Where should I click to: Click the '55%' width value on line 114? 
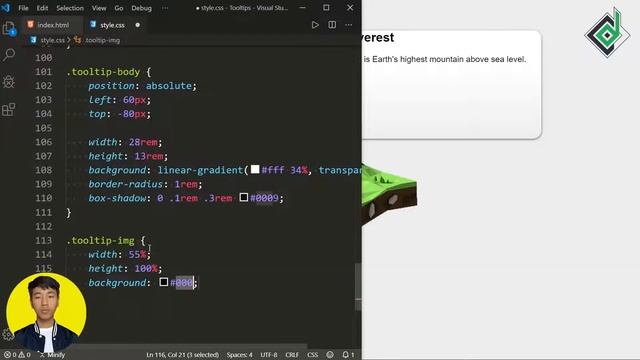click(x=137, y=254)
